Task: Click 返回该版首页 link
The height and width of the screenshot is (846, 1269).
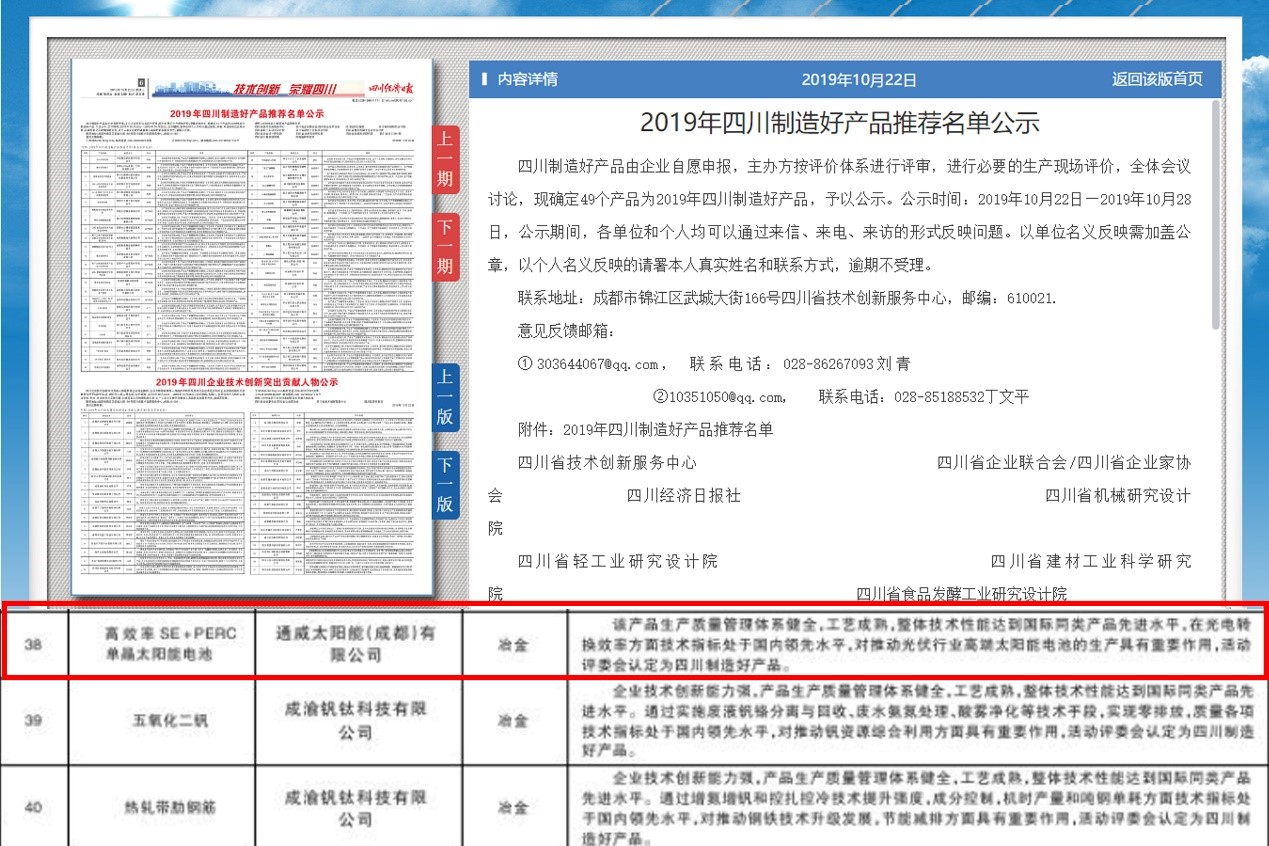Action: (x=1157, y=80)
